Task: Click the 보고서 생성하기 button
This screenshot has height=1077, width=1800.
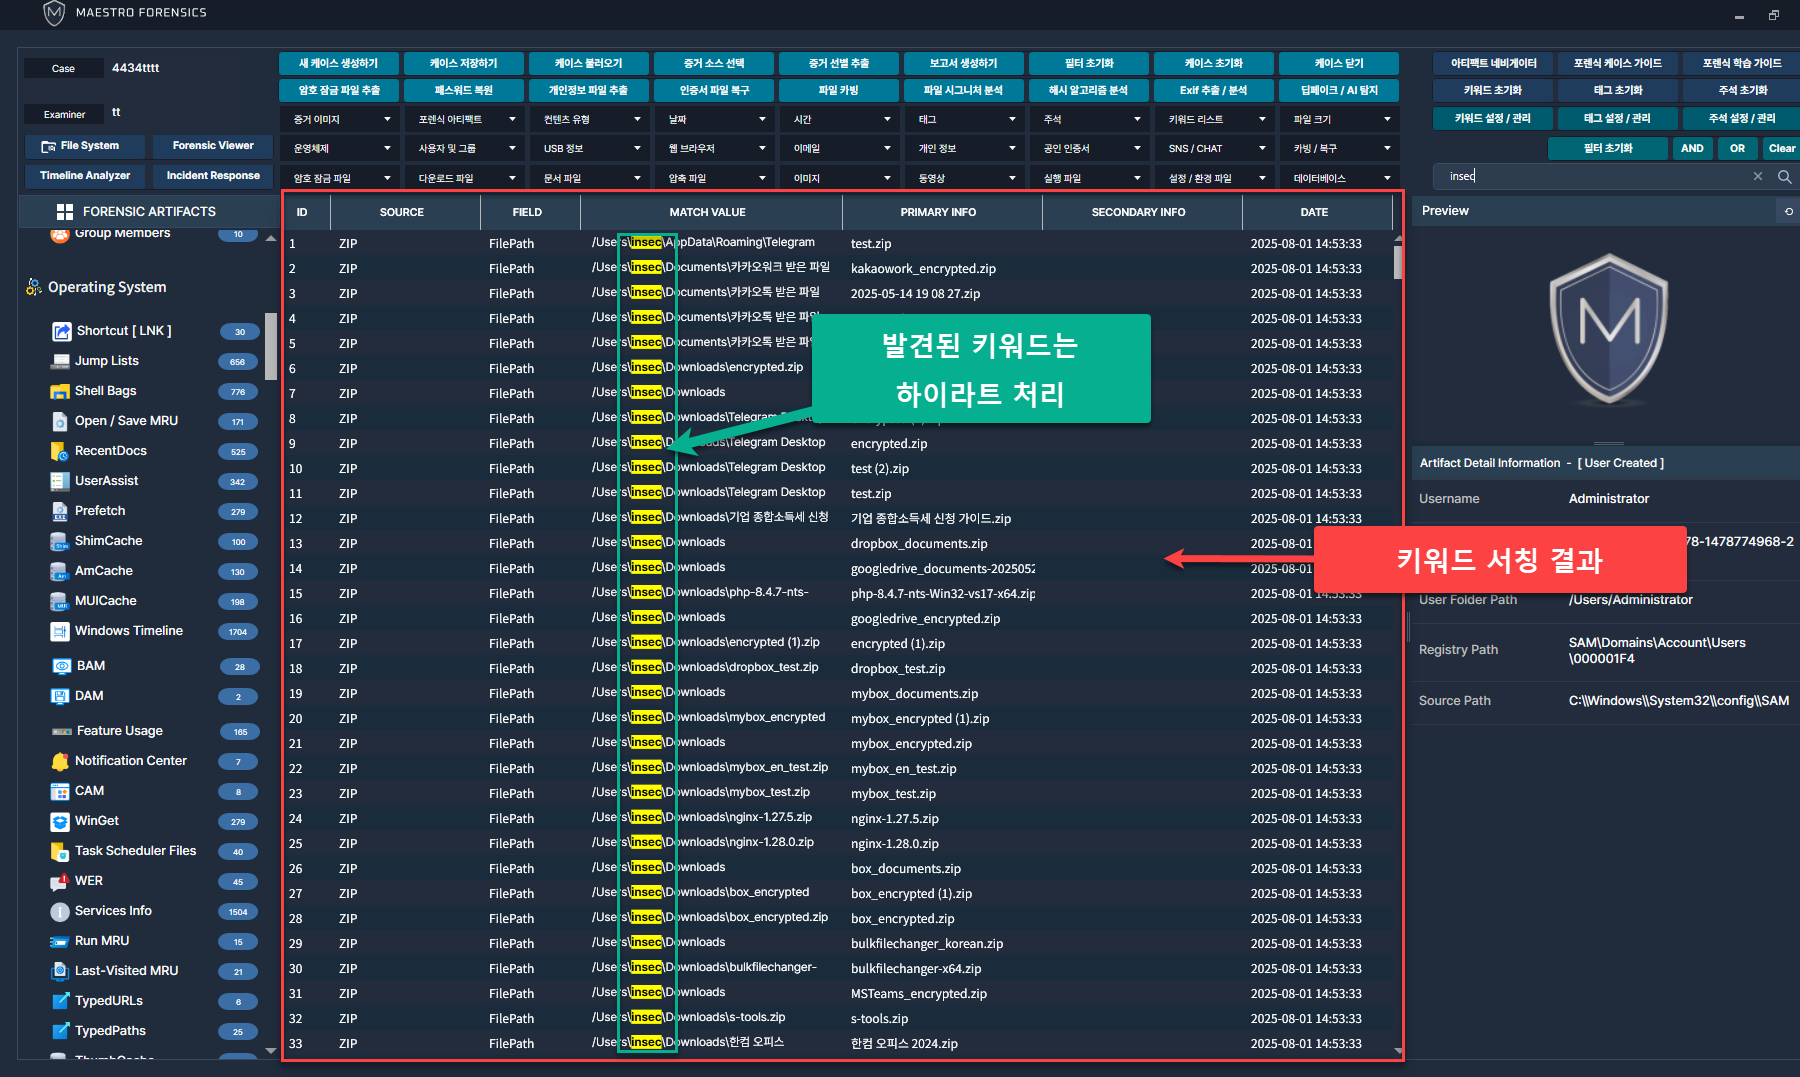Action: coord(963,63)
